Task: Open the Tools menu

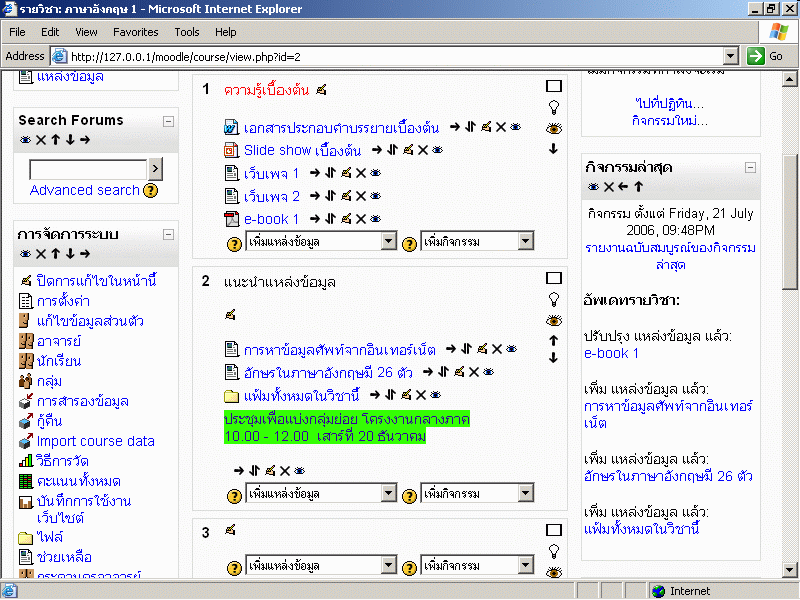Action: (x=186, y=32)
